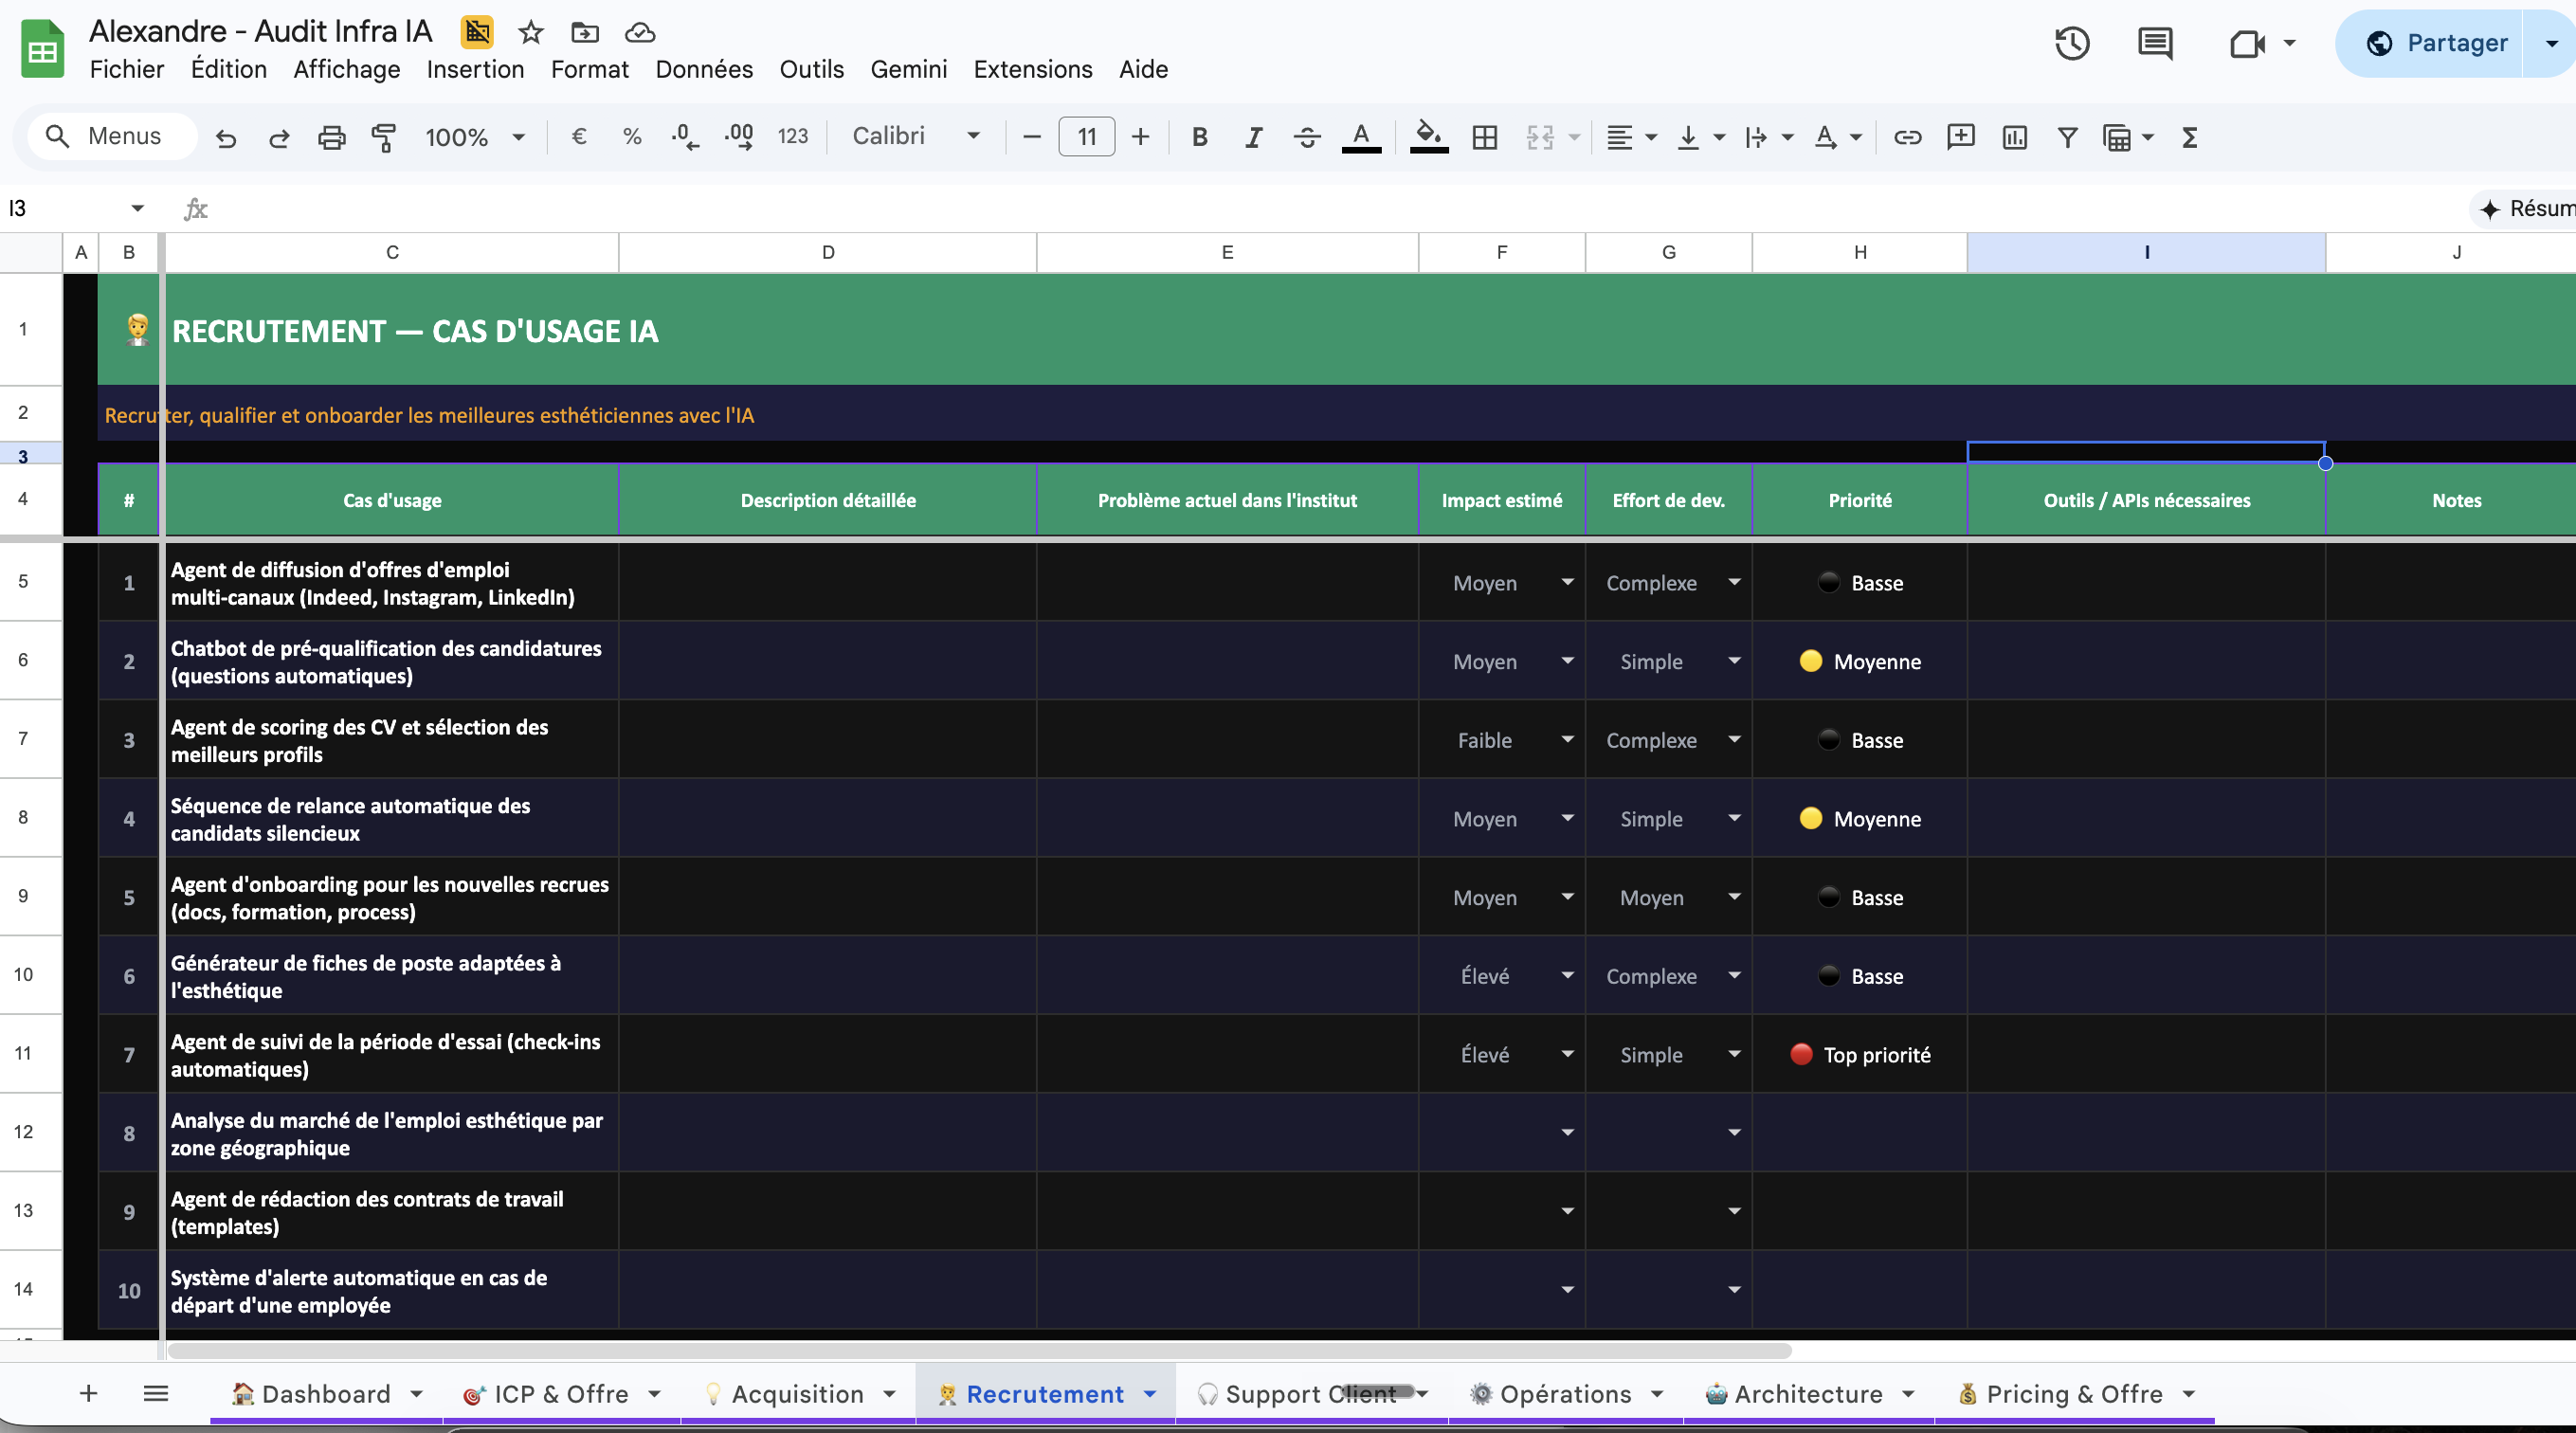This screenshot has width=2576, height=1433.
Task: Create a filter with funnel icon
Action: pos(2068,137)
